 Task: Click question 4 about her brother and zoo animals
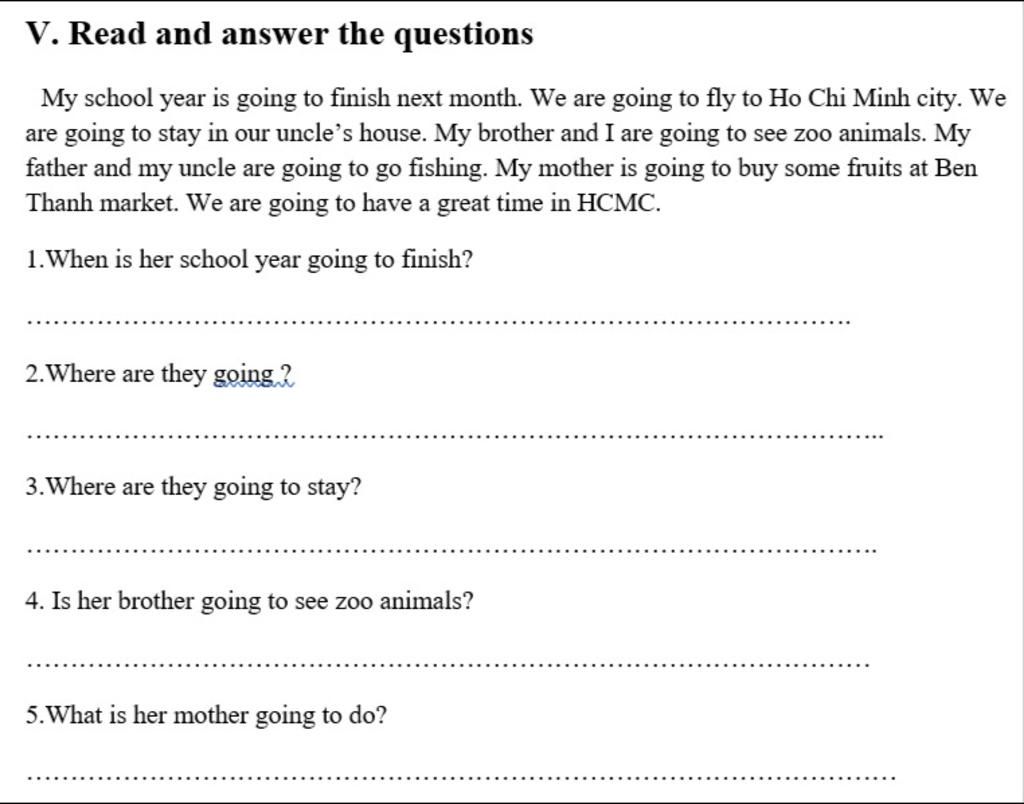[250, 601]
